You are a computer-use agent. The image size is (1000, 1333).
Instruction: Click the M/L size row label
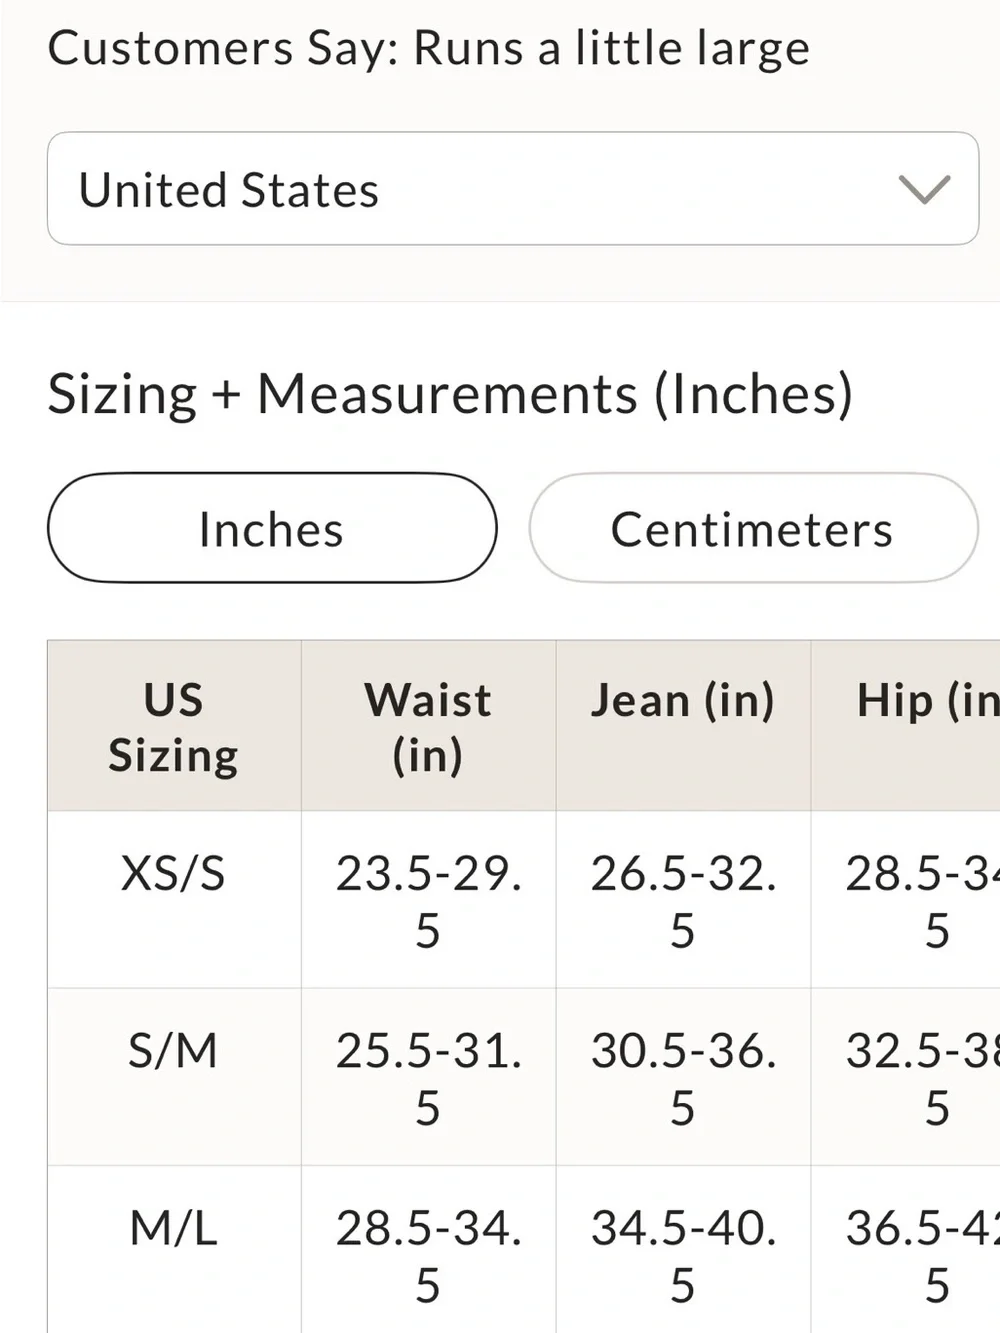click(x=174, y=1227)
